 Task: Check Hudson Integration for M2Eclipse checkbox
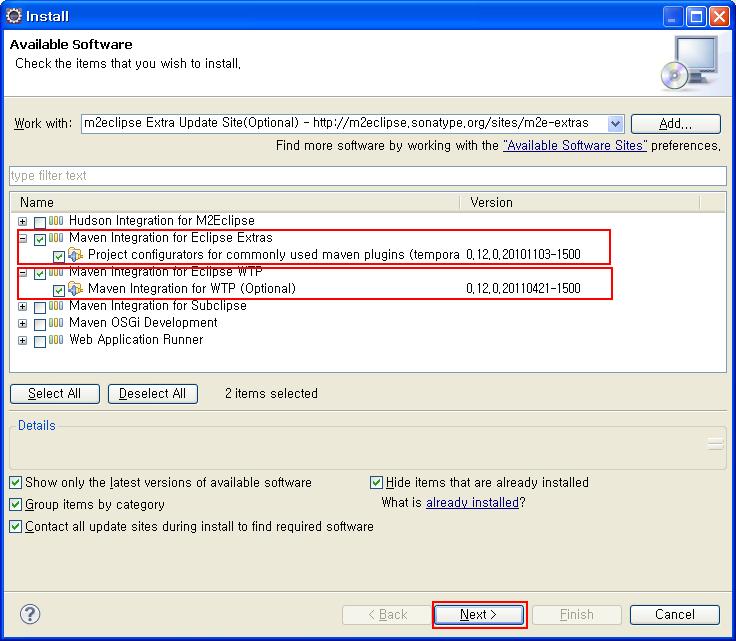point(40,222)
